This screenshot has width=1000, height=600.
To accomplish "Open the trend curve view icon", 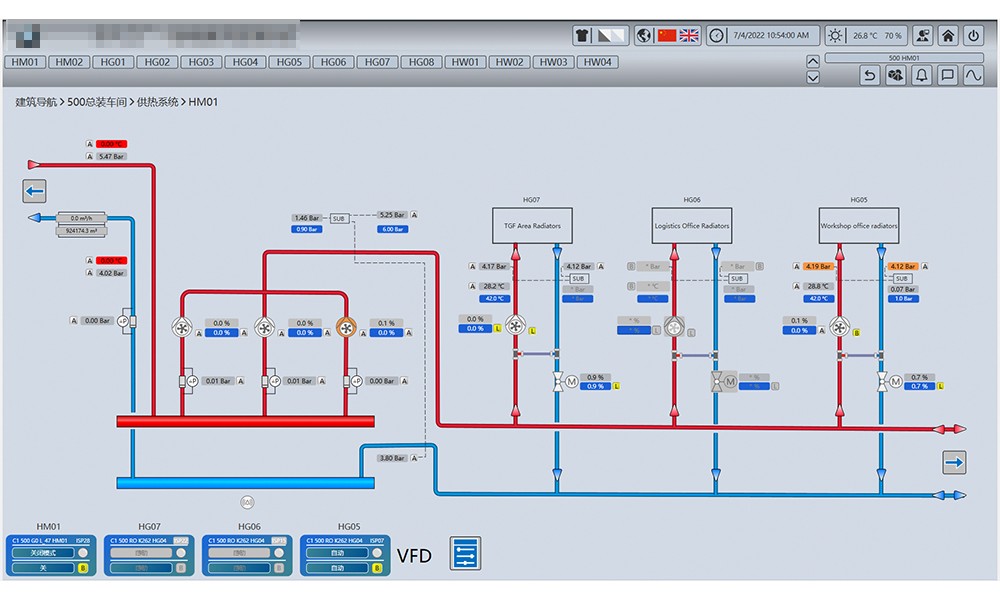I will pyautogui.click(x=973, y=75).
